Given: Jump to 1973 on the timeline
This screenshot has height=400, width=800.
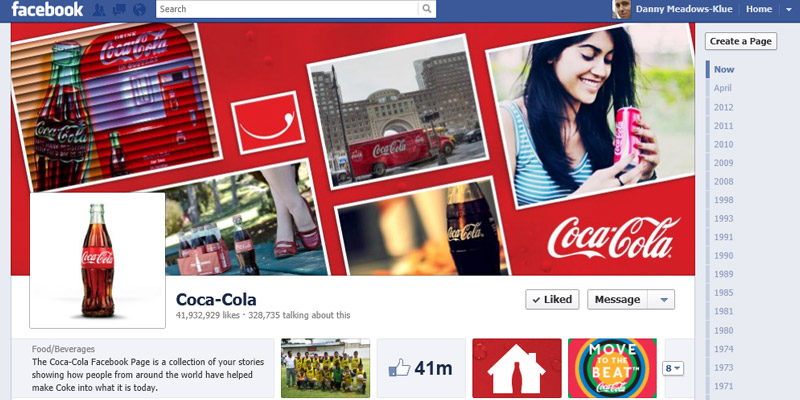Looking at the screenshot, I should (x=723, y=367).
